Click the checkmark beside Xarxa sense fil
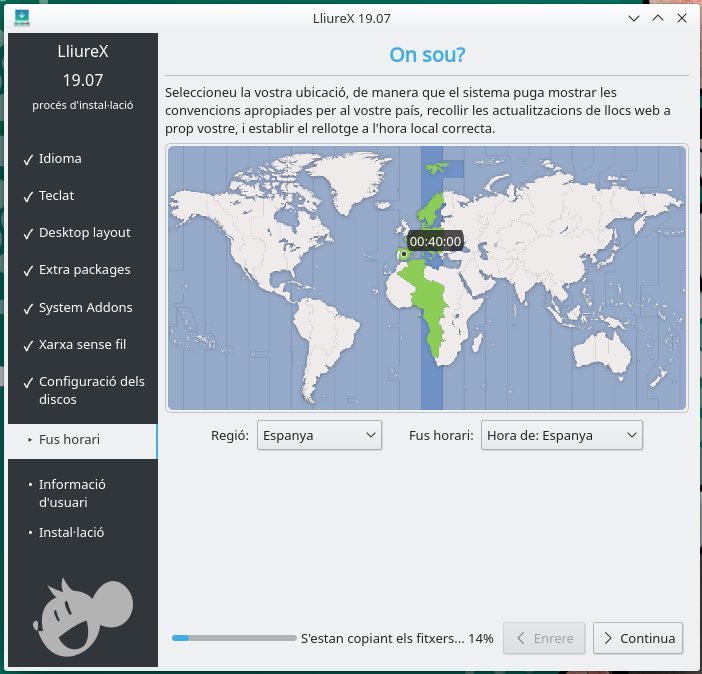This screenshot has height=674, width=702. [28, 345]
